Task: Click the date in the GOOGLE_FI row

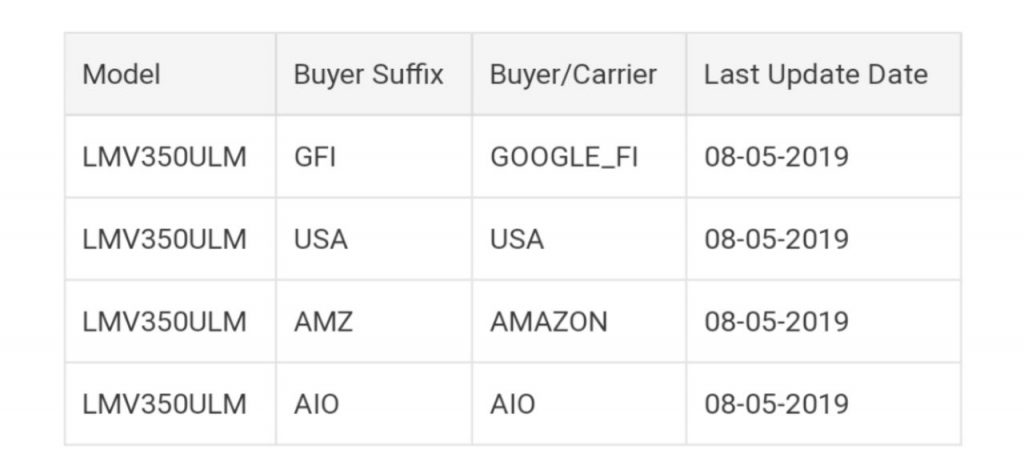Action: [776, 157]
